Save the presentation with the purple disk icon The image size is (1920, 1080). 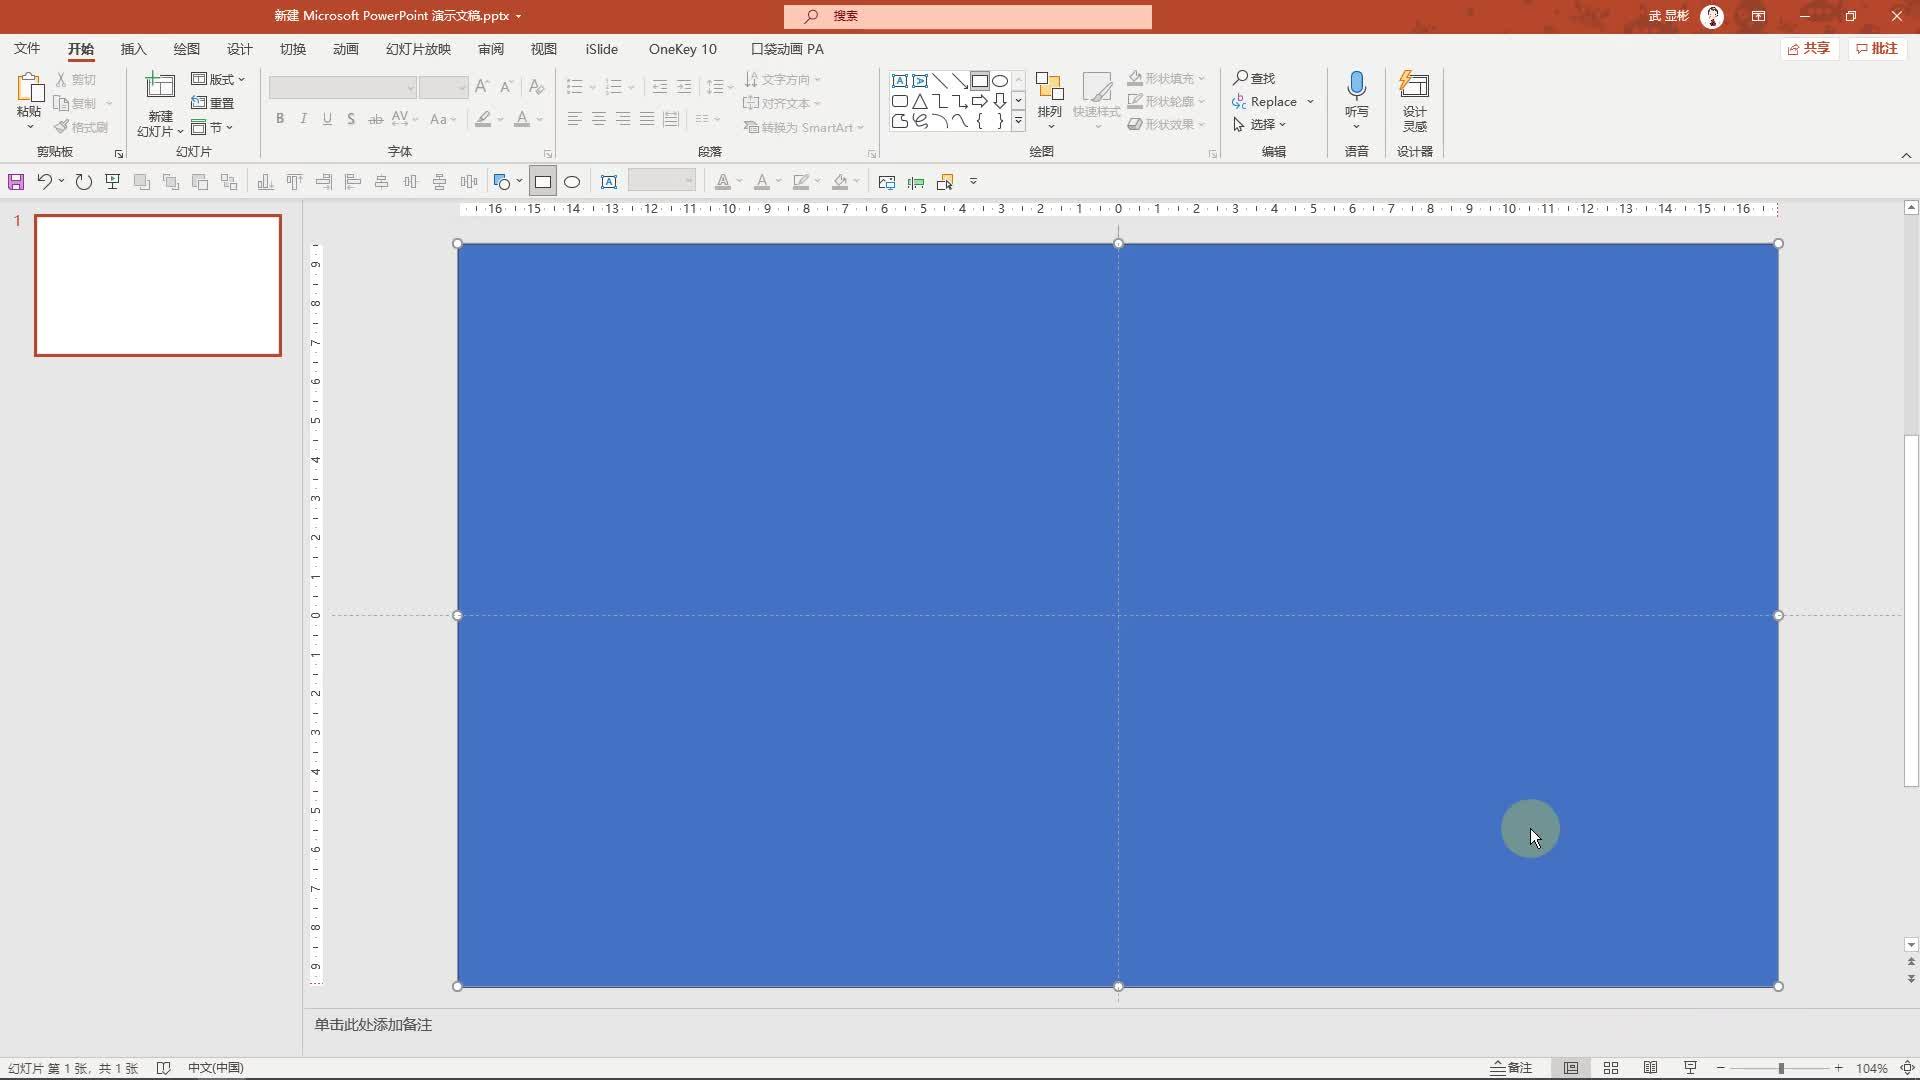[16, 182]
